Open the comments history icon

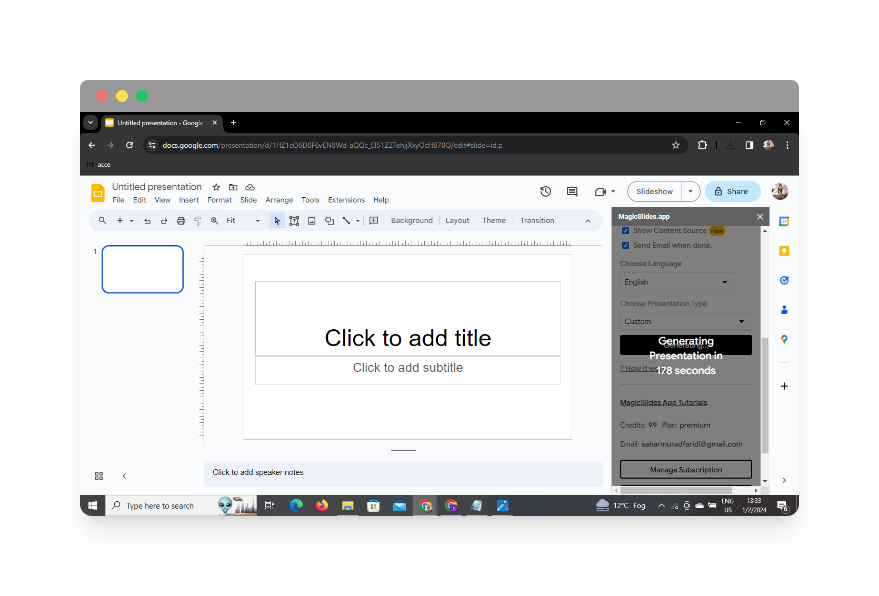pos(572,192)
